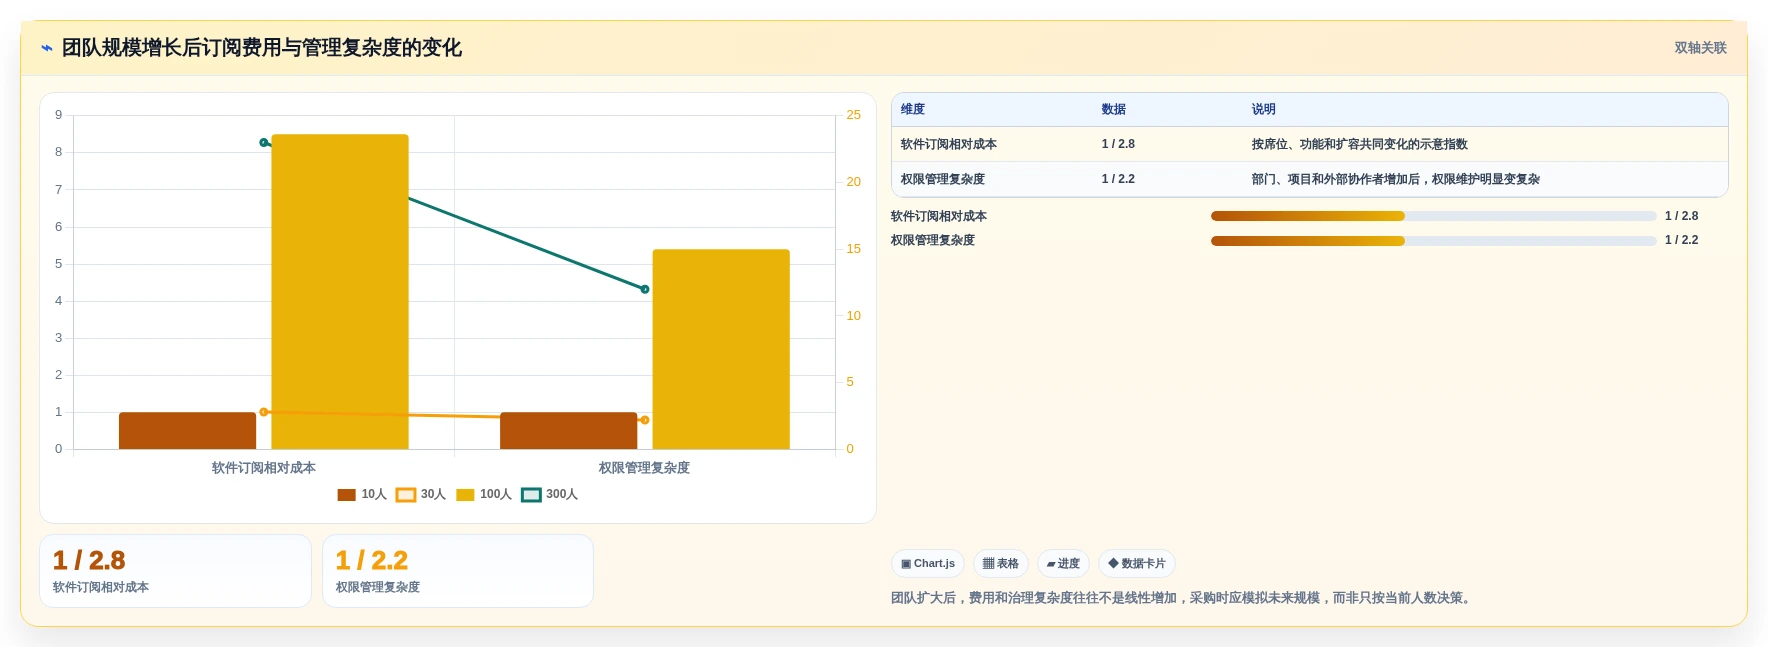Click the 双轴关联 badge in the header
The image size is (1768, 647).
tap(1700, 48)
